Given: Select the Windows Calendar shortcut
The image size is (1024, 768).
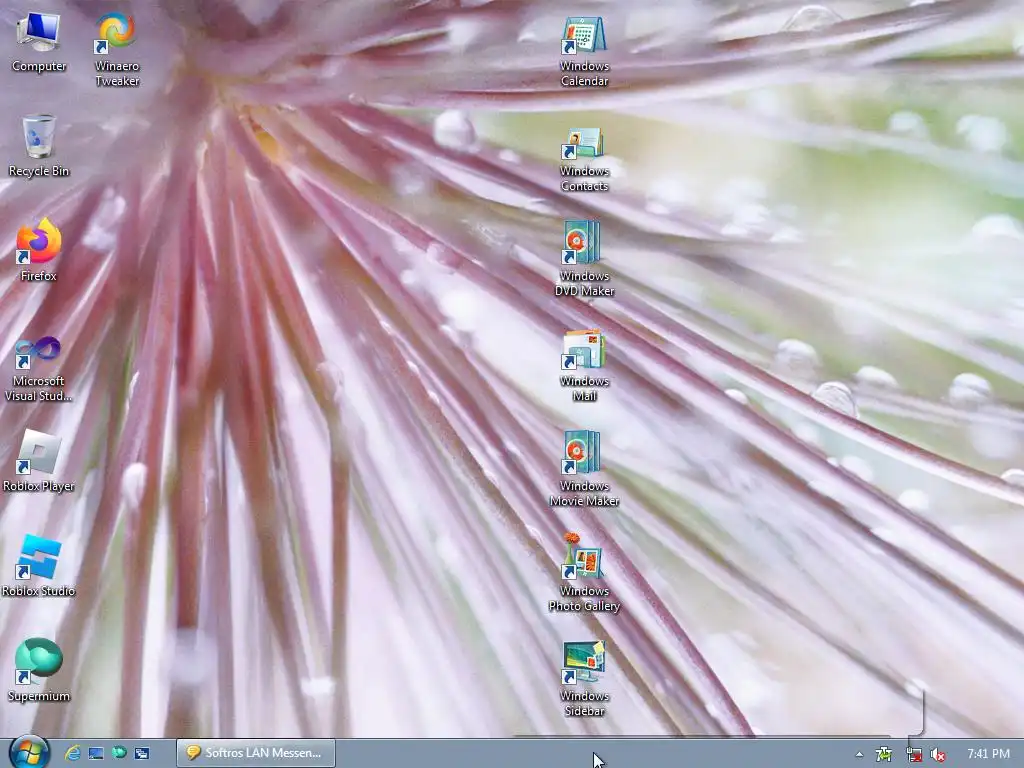Looking at the screenshot, I should point(584,51).
